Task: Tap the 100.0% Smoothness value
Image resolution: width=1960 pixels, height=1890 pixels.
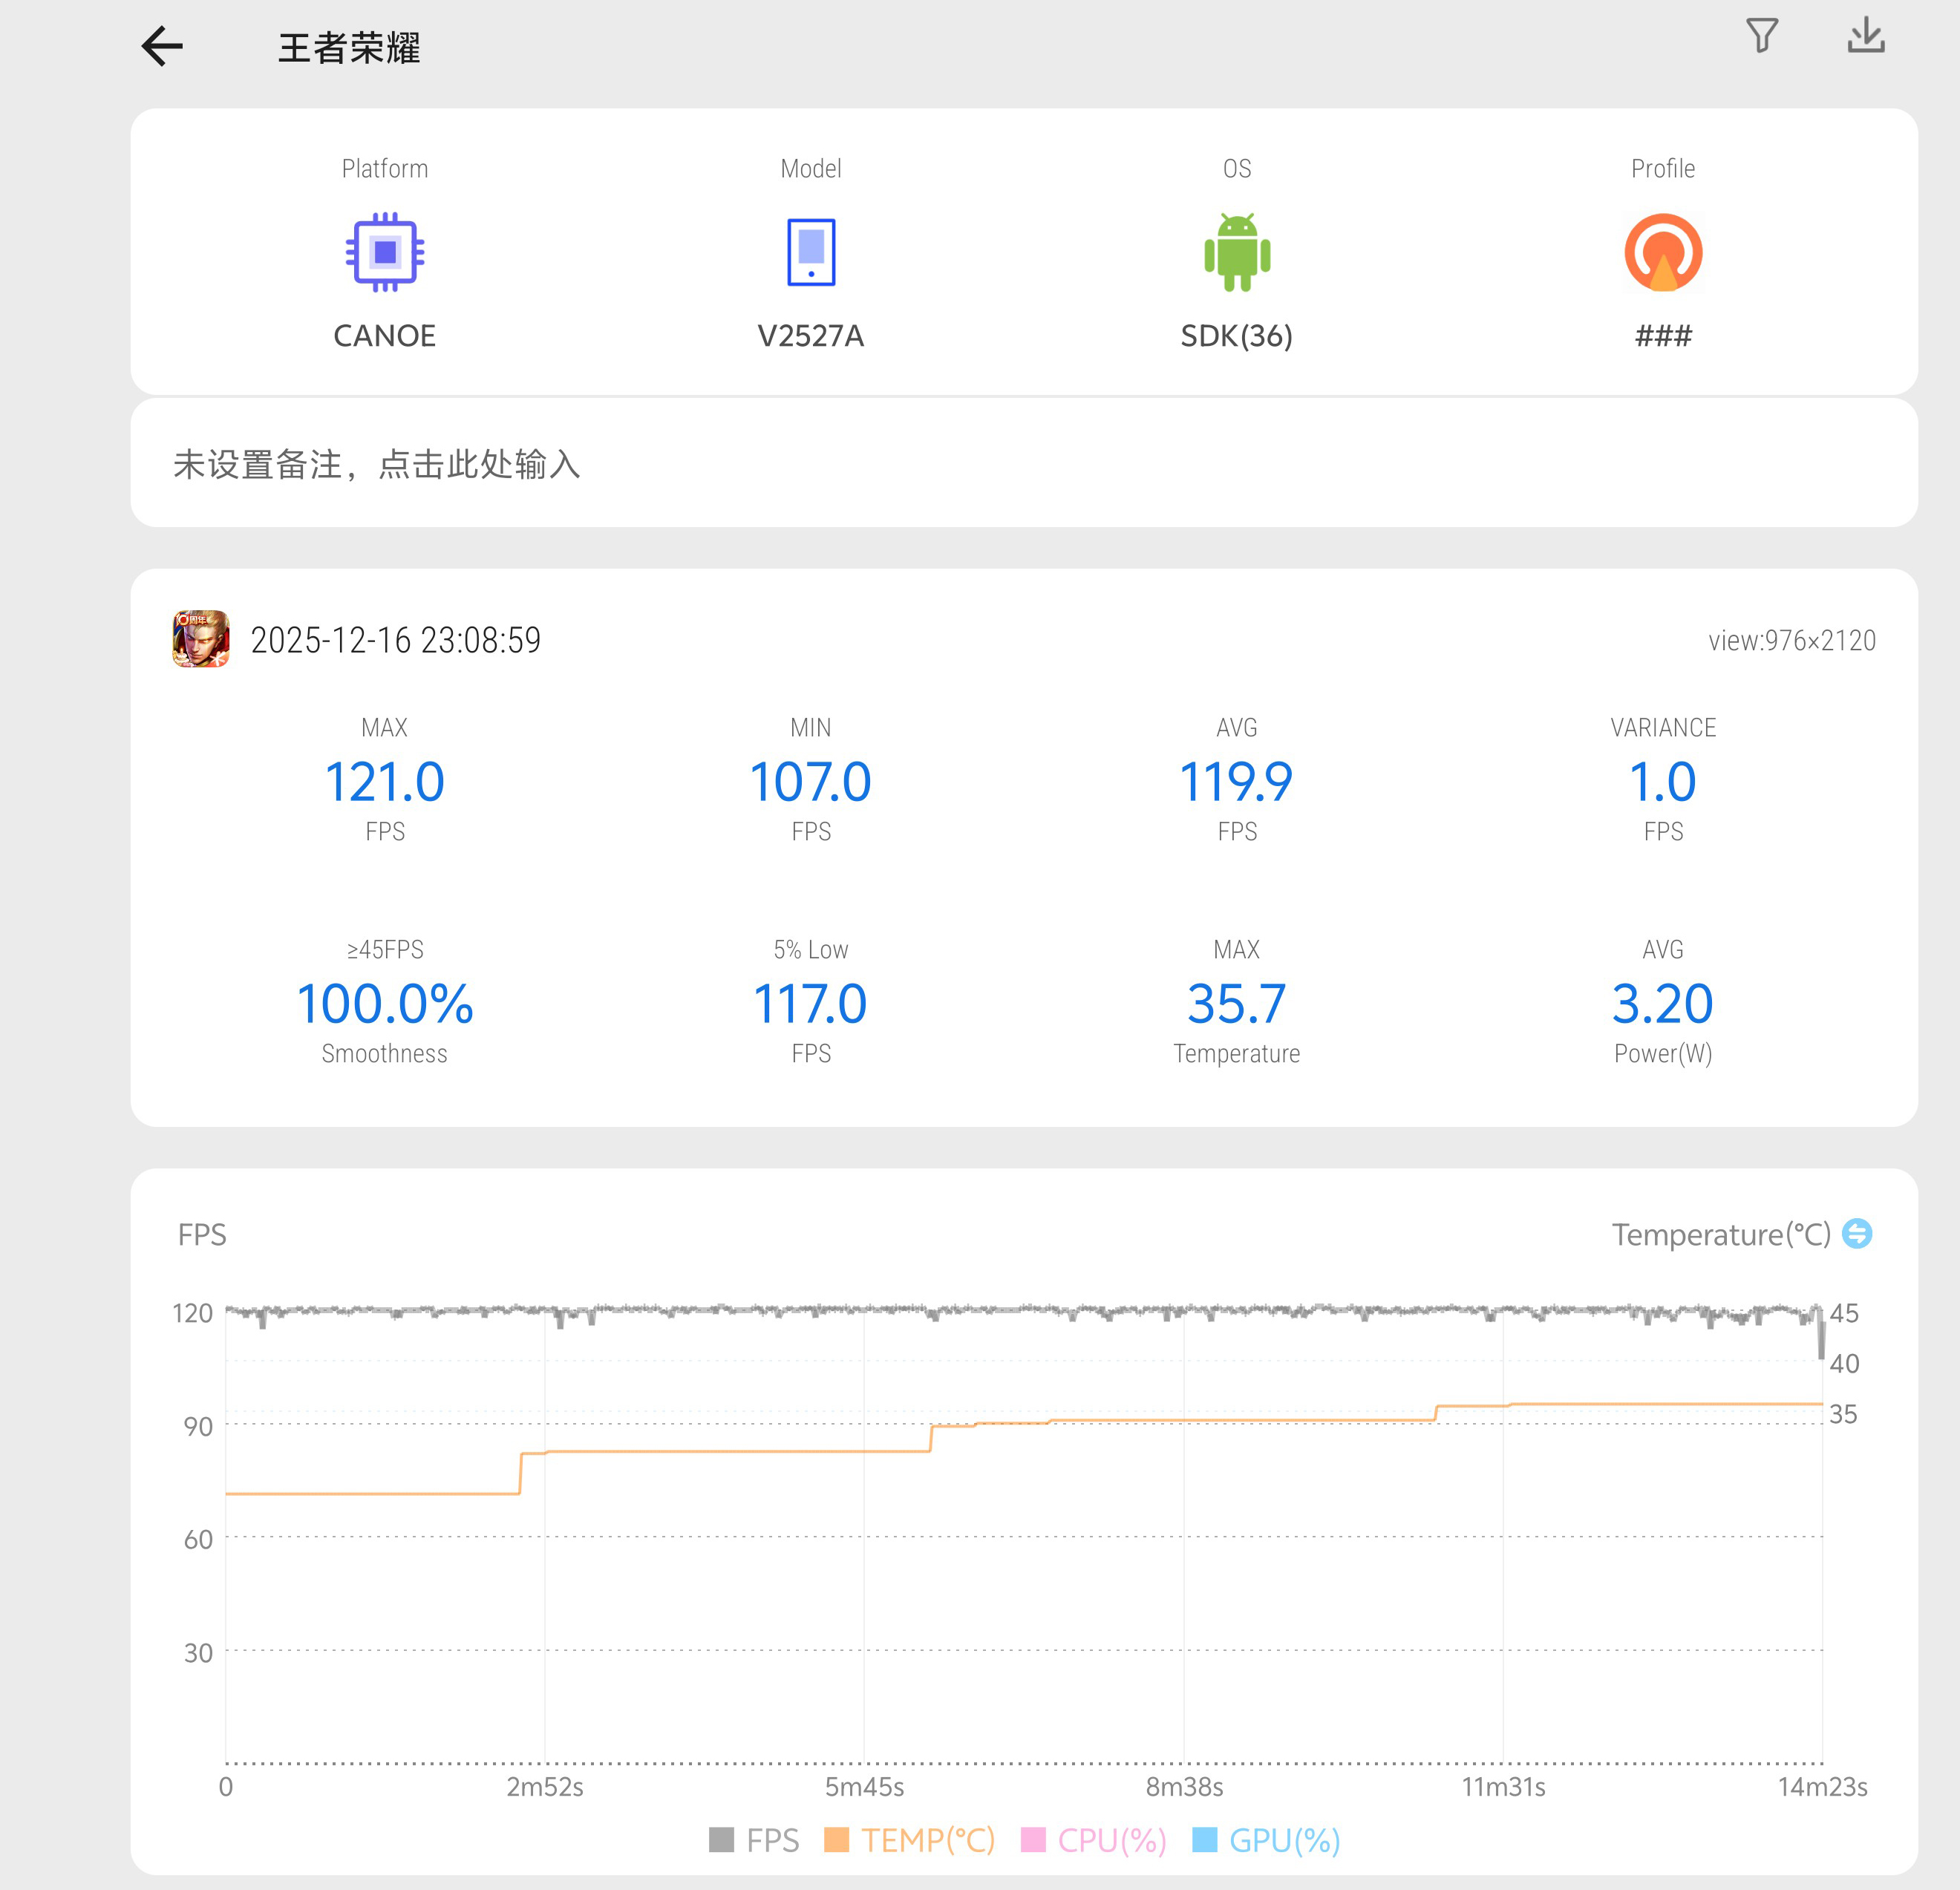Action: (x=385, y=1004)
